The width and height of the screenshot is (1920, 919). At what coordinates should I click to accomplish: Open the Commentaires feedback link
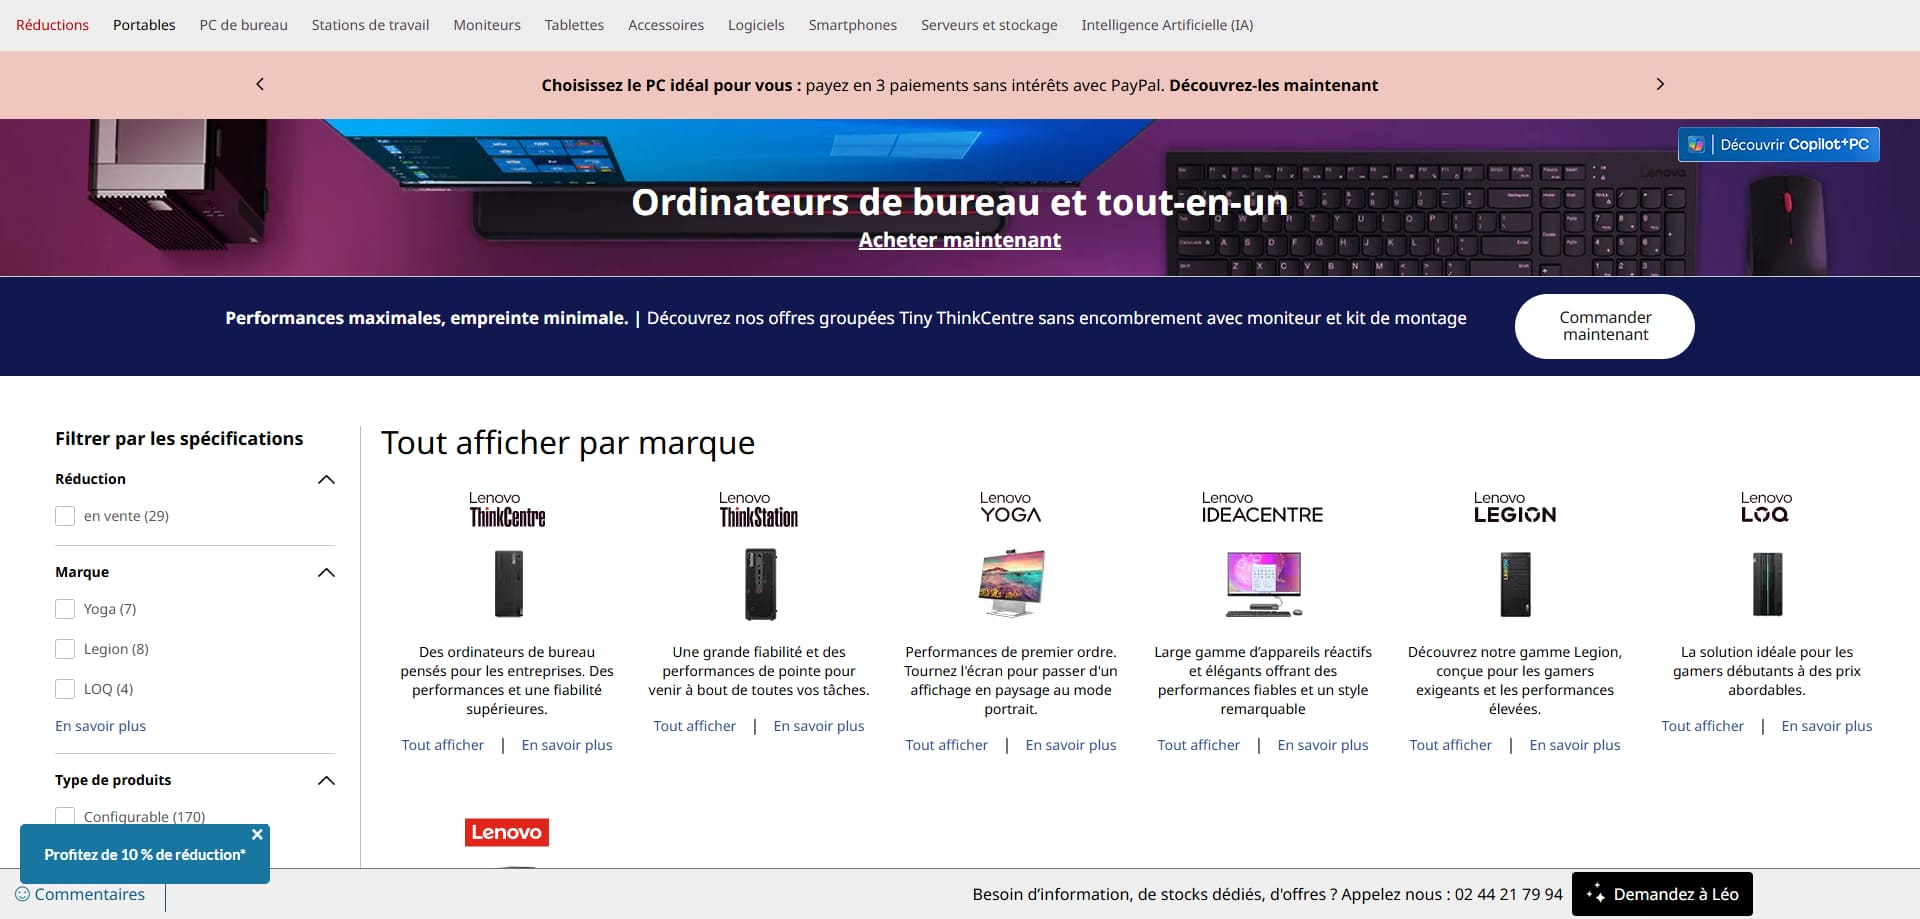pos(80,894)
